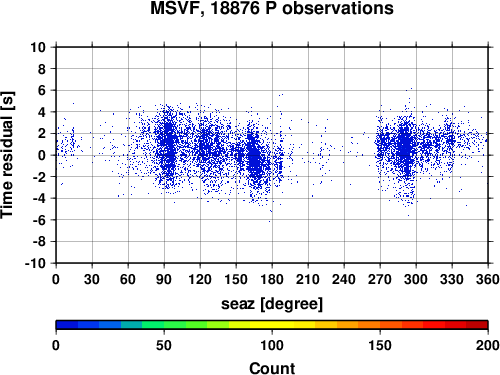Select the dark blue segment at colorbar start

(x=67, y=325)
